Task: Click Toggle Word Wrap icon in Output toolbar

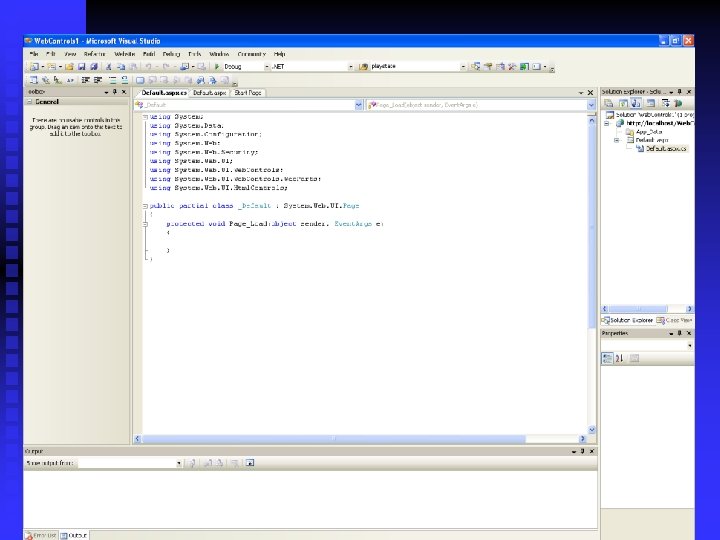Action: 250,463
